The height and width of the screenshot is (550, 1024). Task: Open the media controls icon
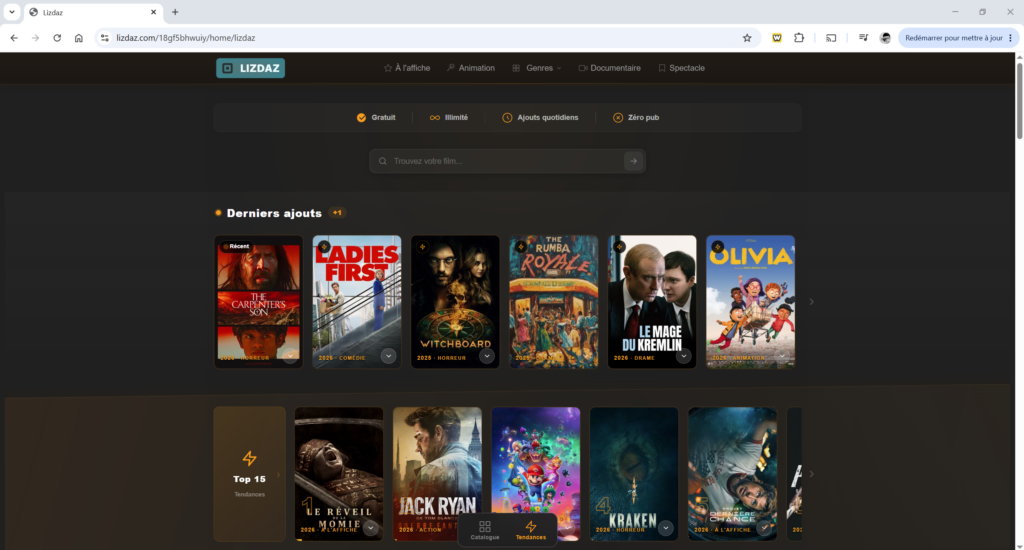pyautogui.click(x=863, y=38)
